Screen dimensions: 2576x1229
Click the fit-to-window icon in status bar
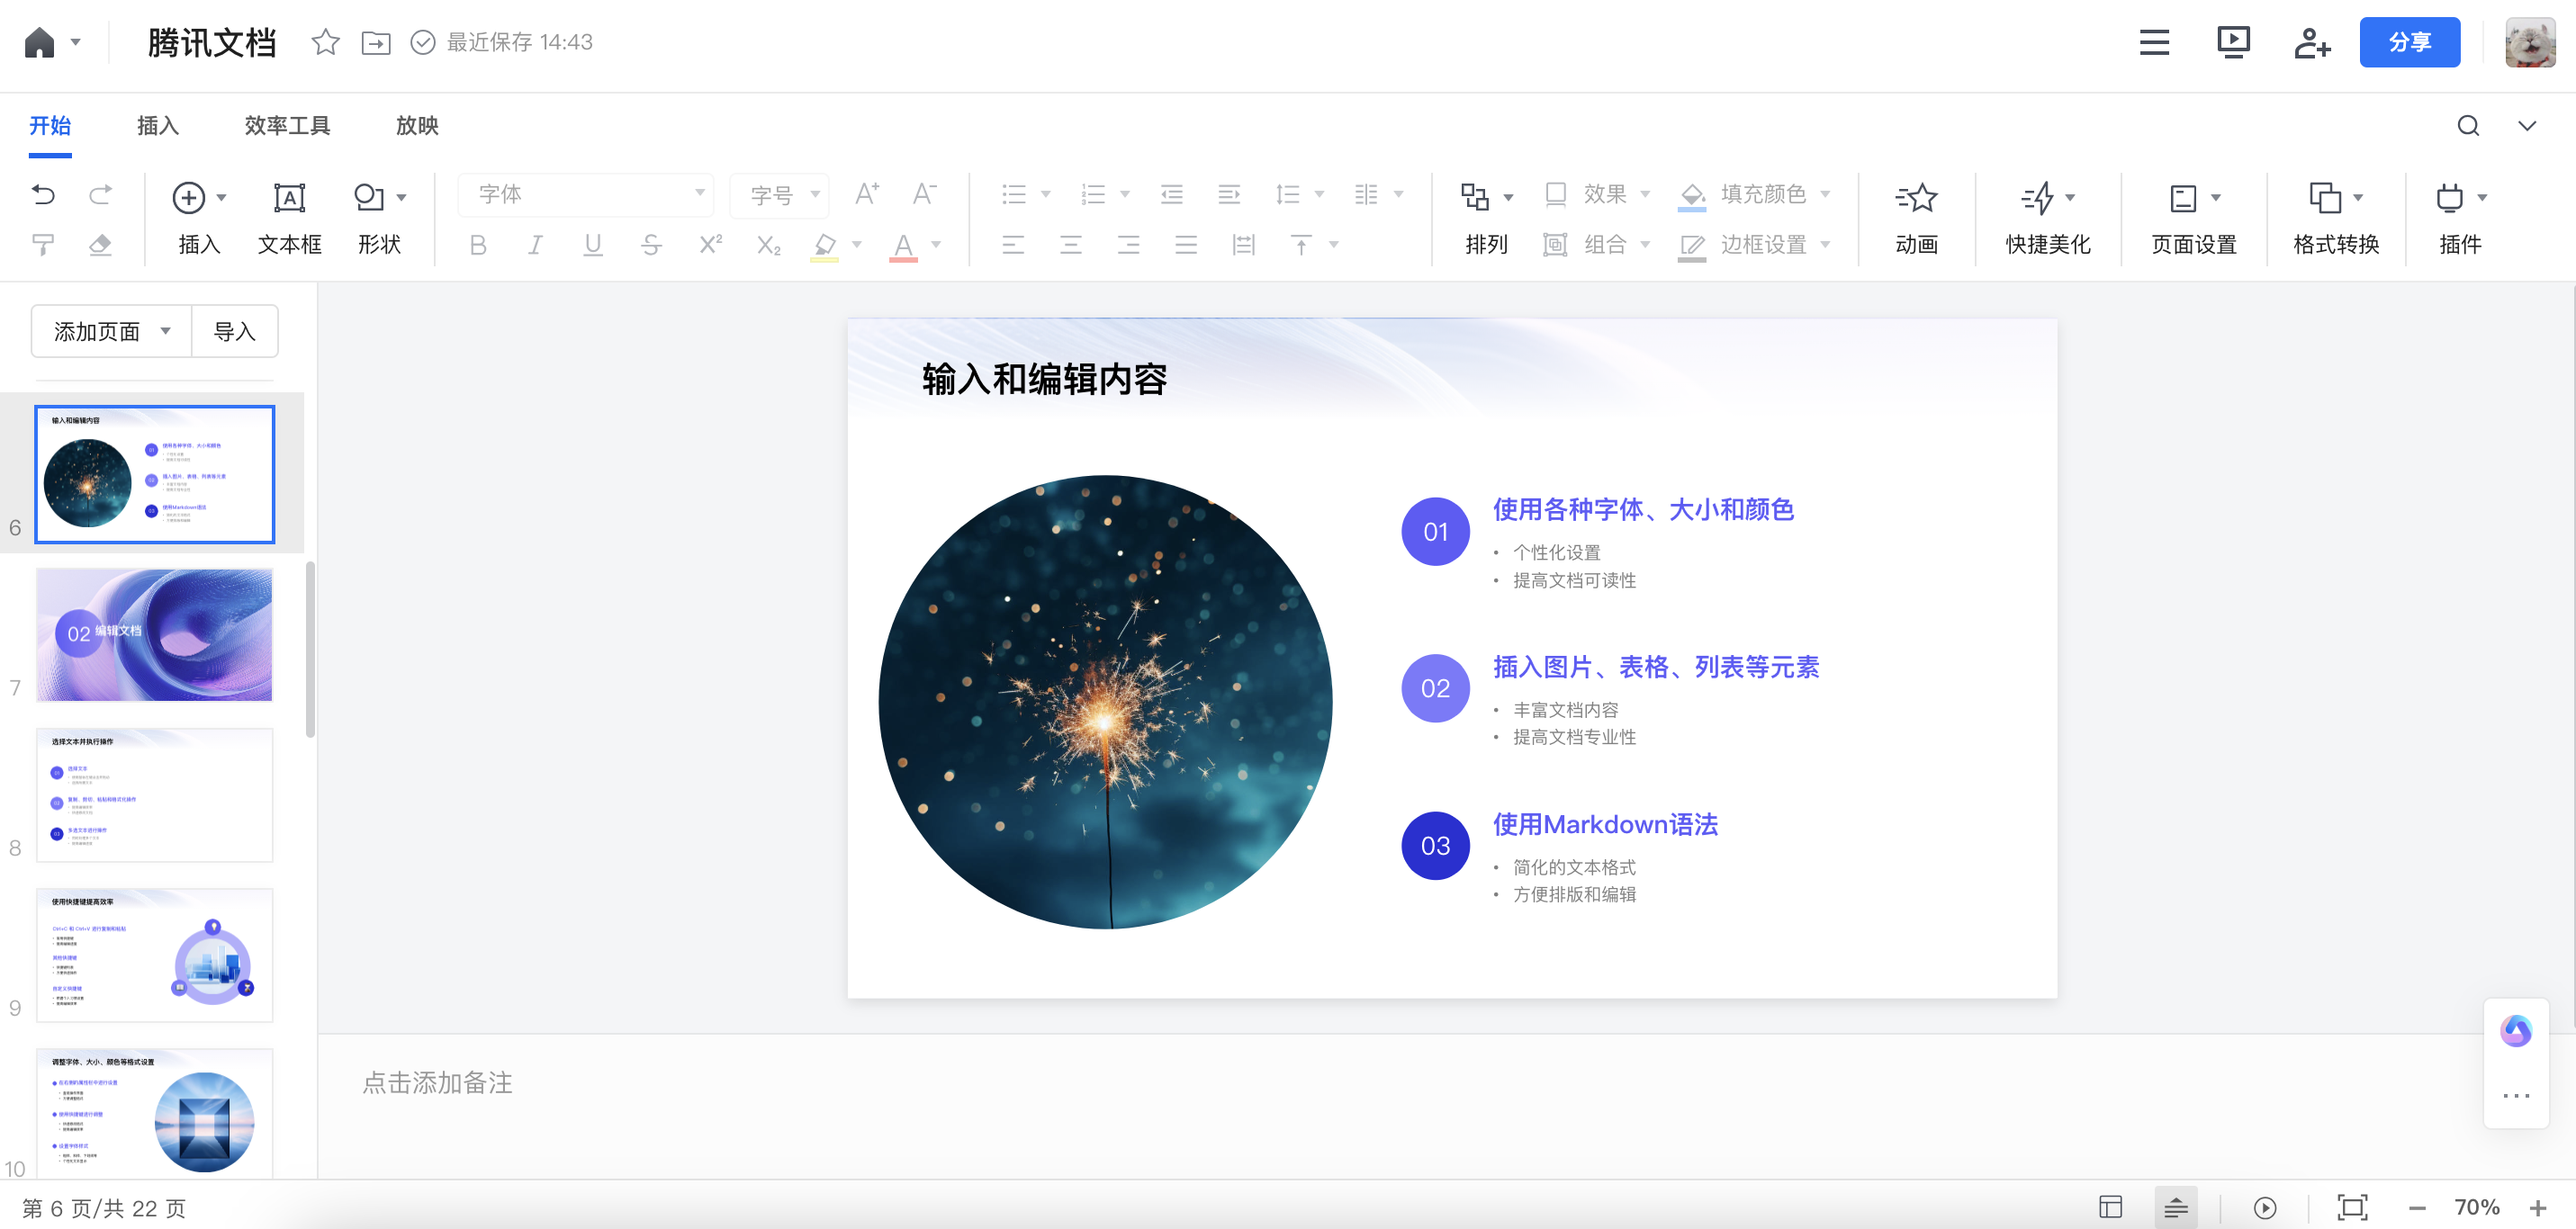pyautogui.click(x=2351, y=1207)
